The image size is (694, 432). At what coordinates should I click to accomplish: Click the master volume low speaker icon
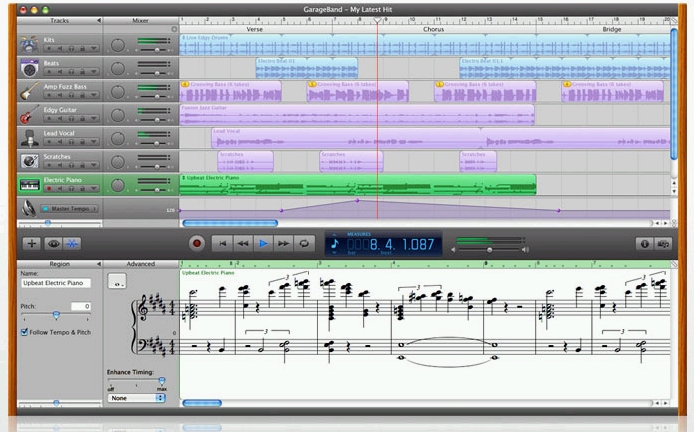[453, 250]
